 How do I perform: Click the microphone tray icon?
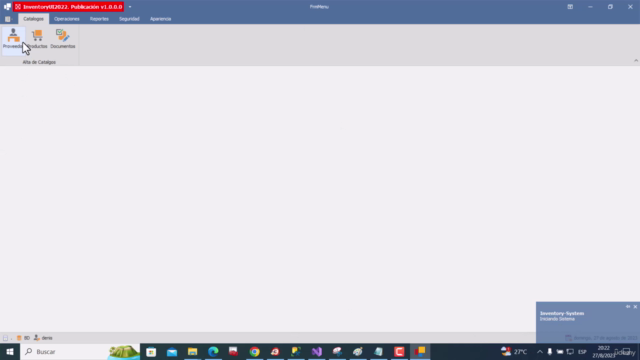(x=550, y=351)
